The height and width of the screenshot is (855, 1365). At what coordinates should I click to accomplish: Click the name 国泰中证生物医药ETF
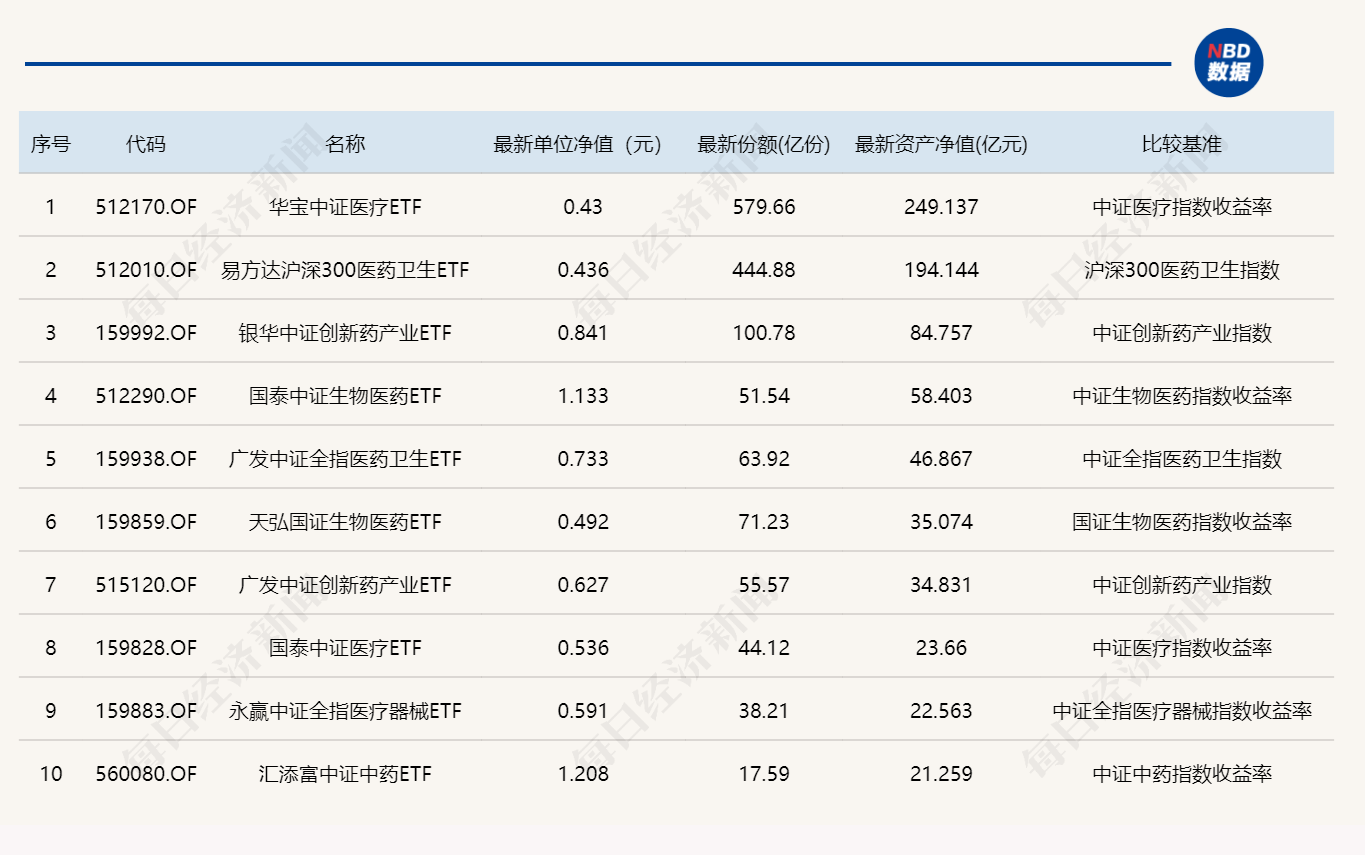pyautogui.click(x=345, y=396)
